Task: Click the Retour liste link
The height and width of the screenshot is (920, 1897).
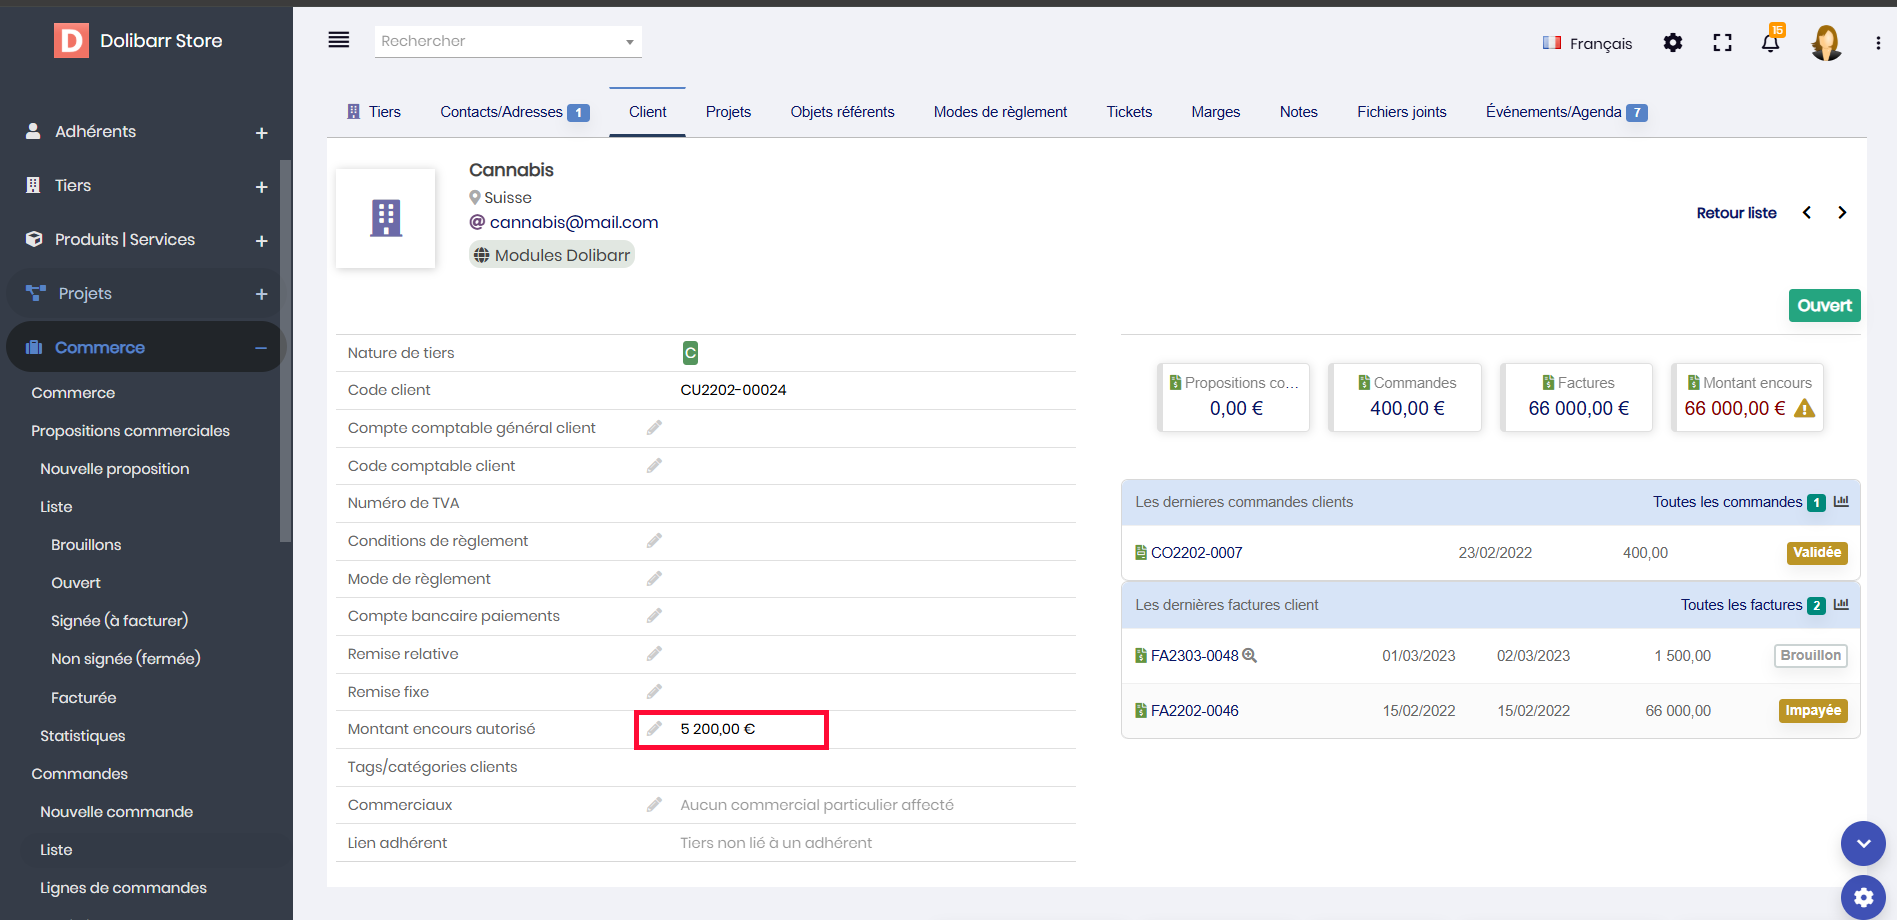Action: click(x=1736, y=213)
